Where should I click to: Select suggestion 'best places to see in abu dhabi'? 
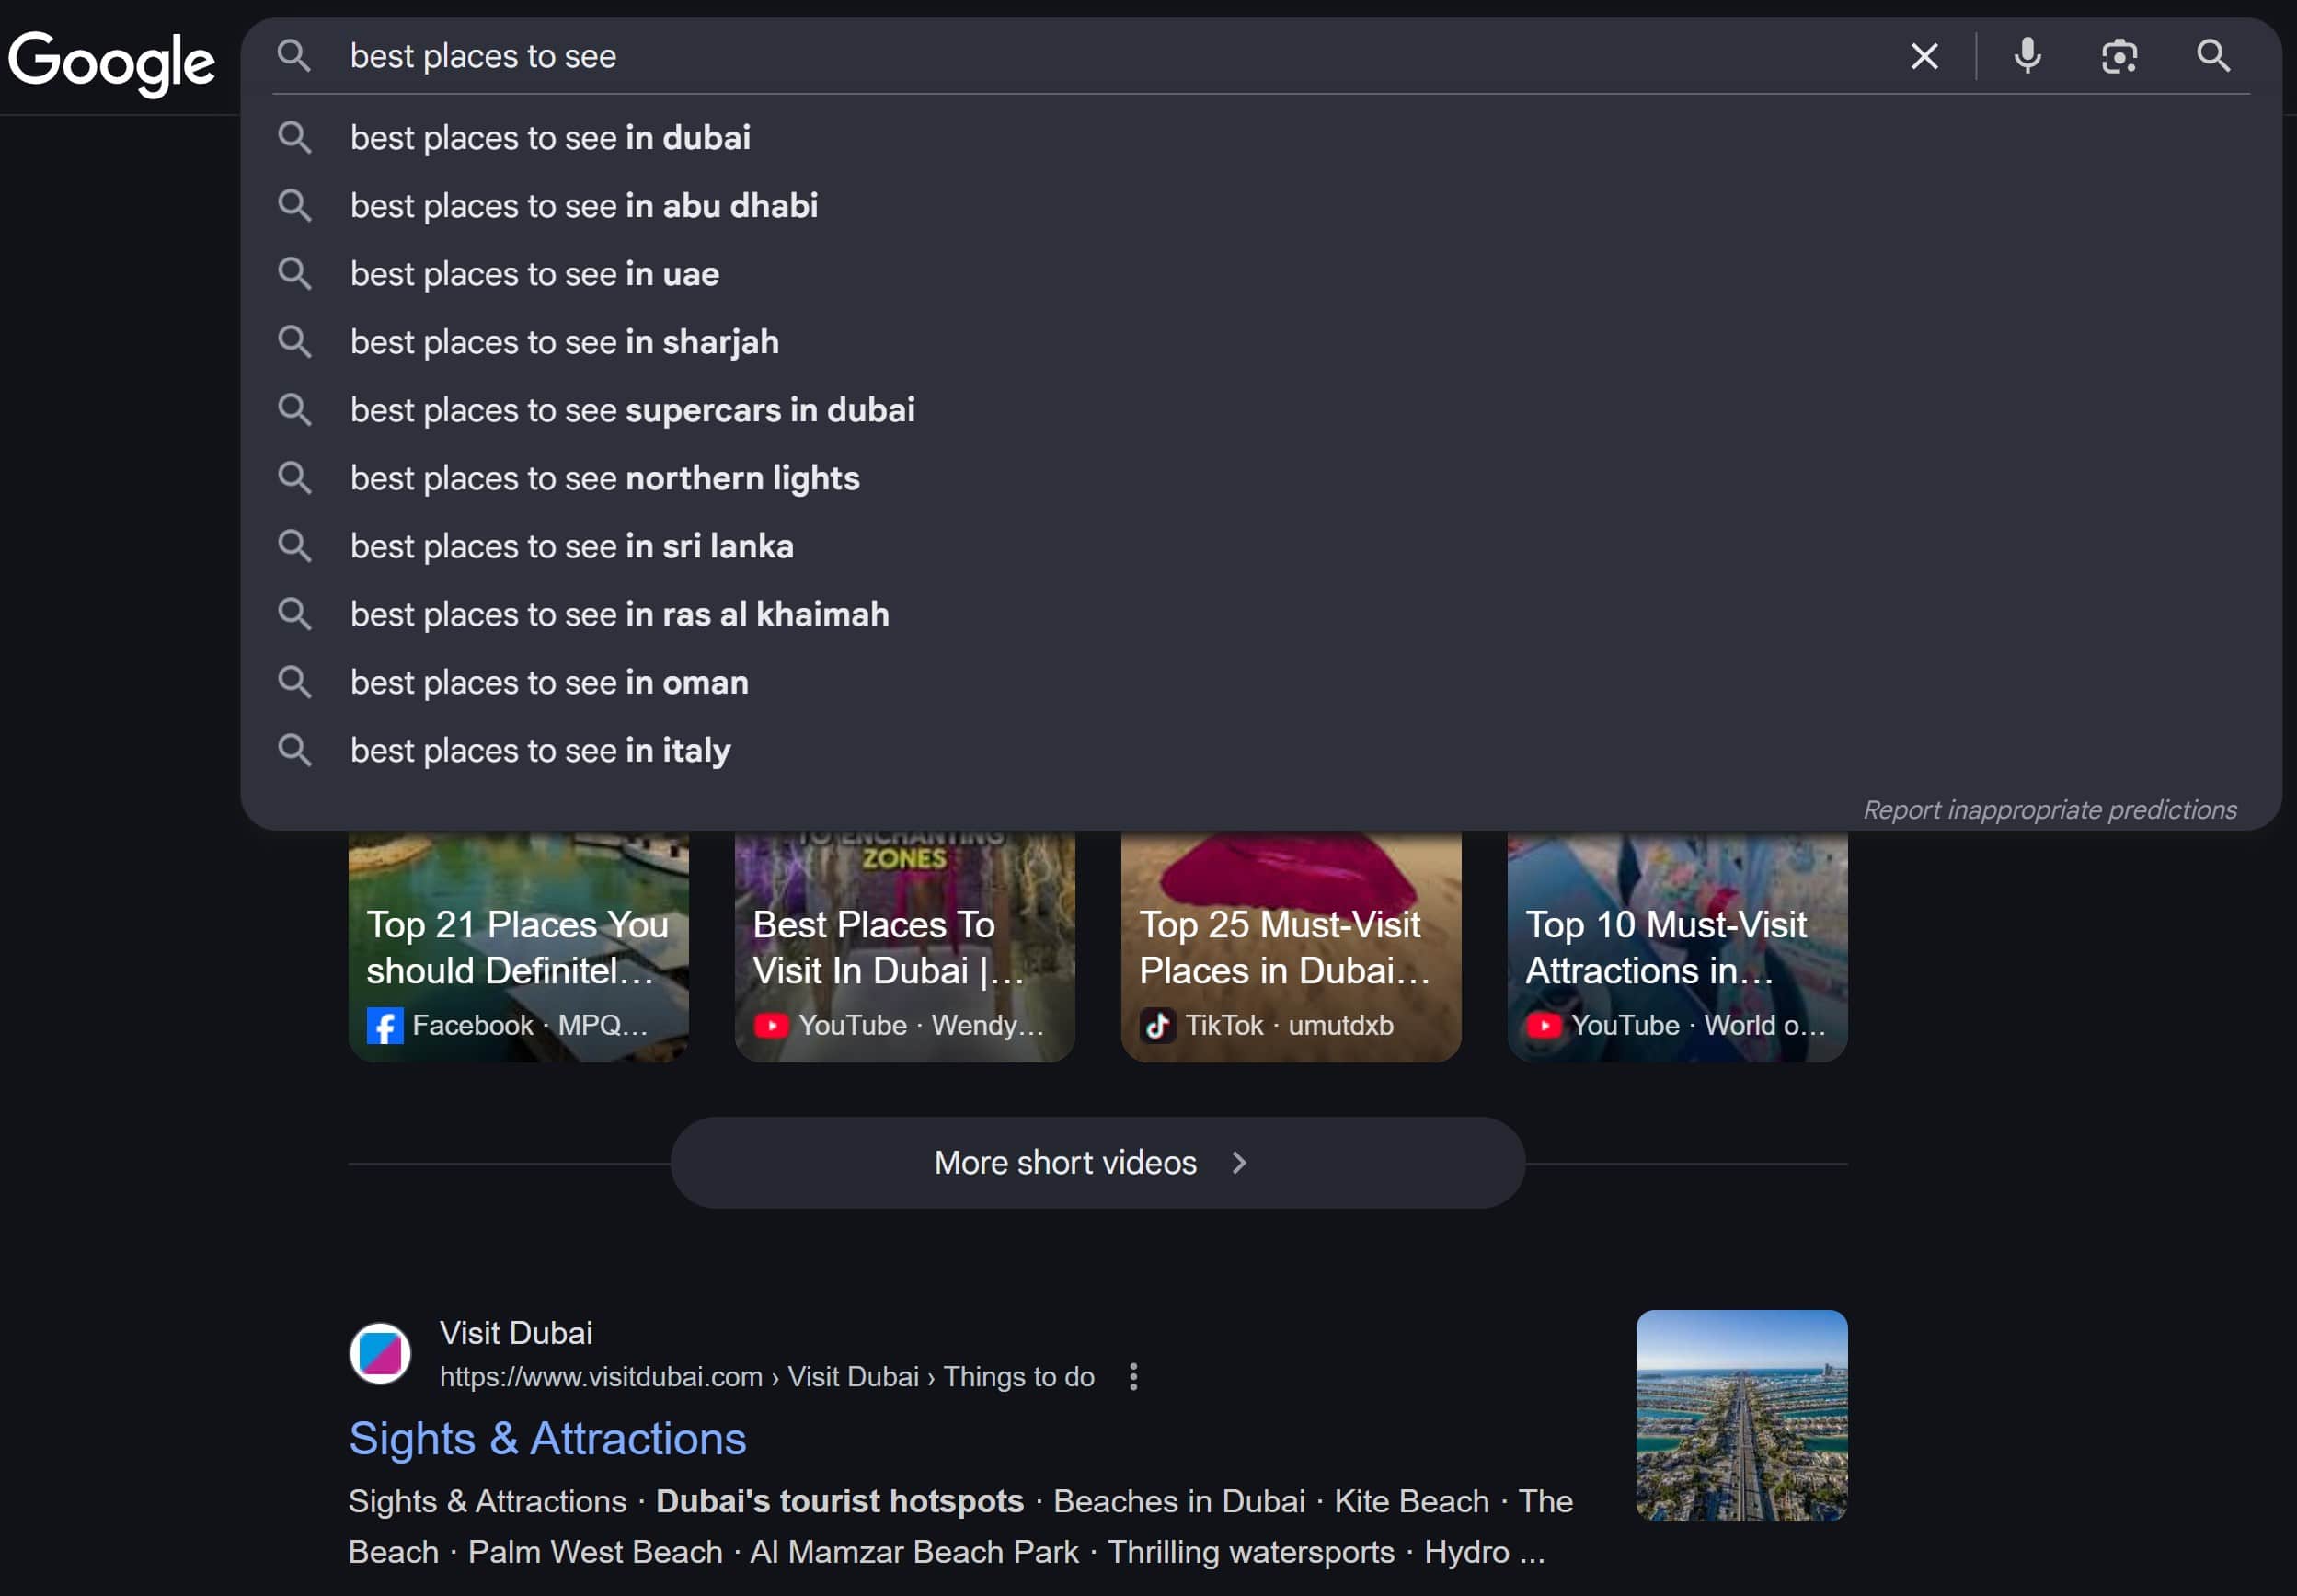[1260, 205]
